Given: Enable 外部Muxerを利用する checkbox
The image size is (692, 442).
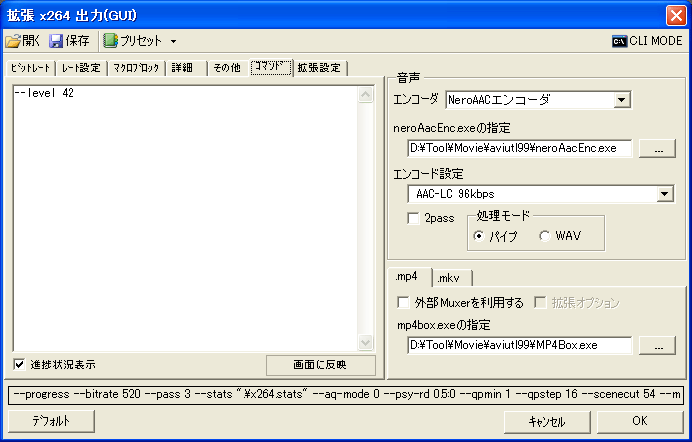Looking at the screenshot, I should click(x=403, y=303).
